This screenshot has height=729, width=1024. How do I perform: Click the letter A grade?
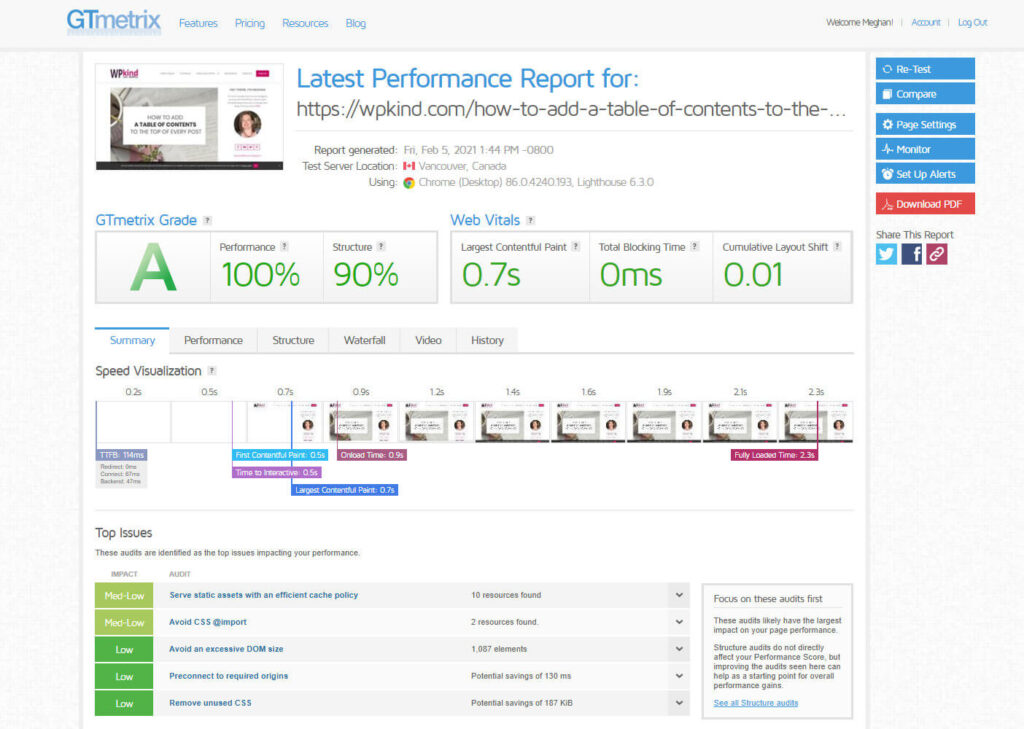[153, 267]
